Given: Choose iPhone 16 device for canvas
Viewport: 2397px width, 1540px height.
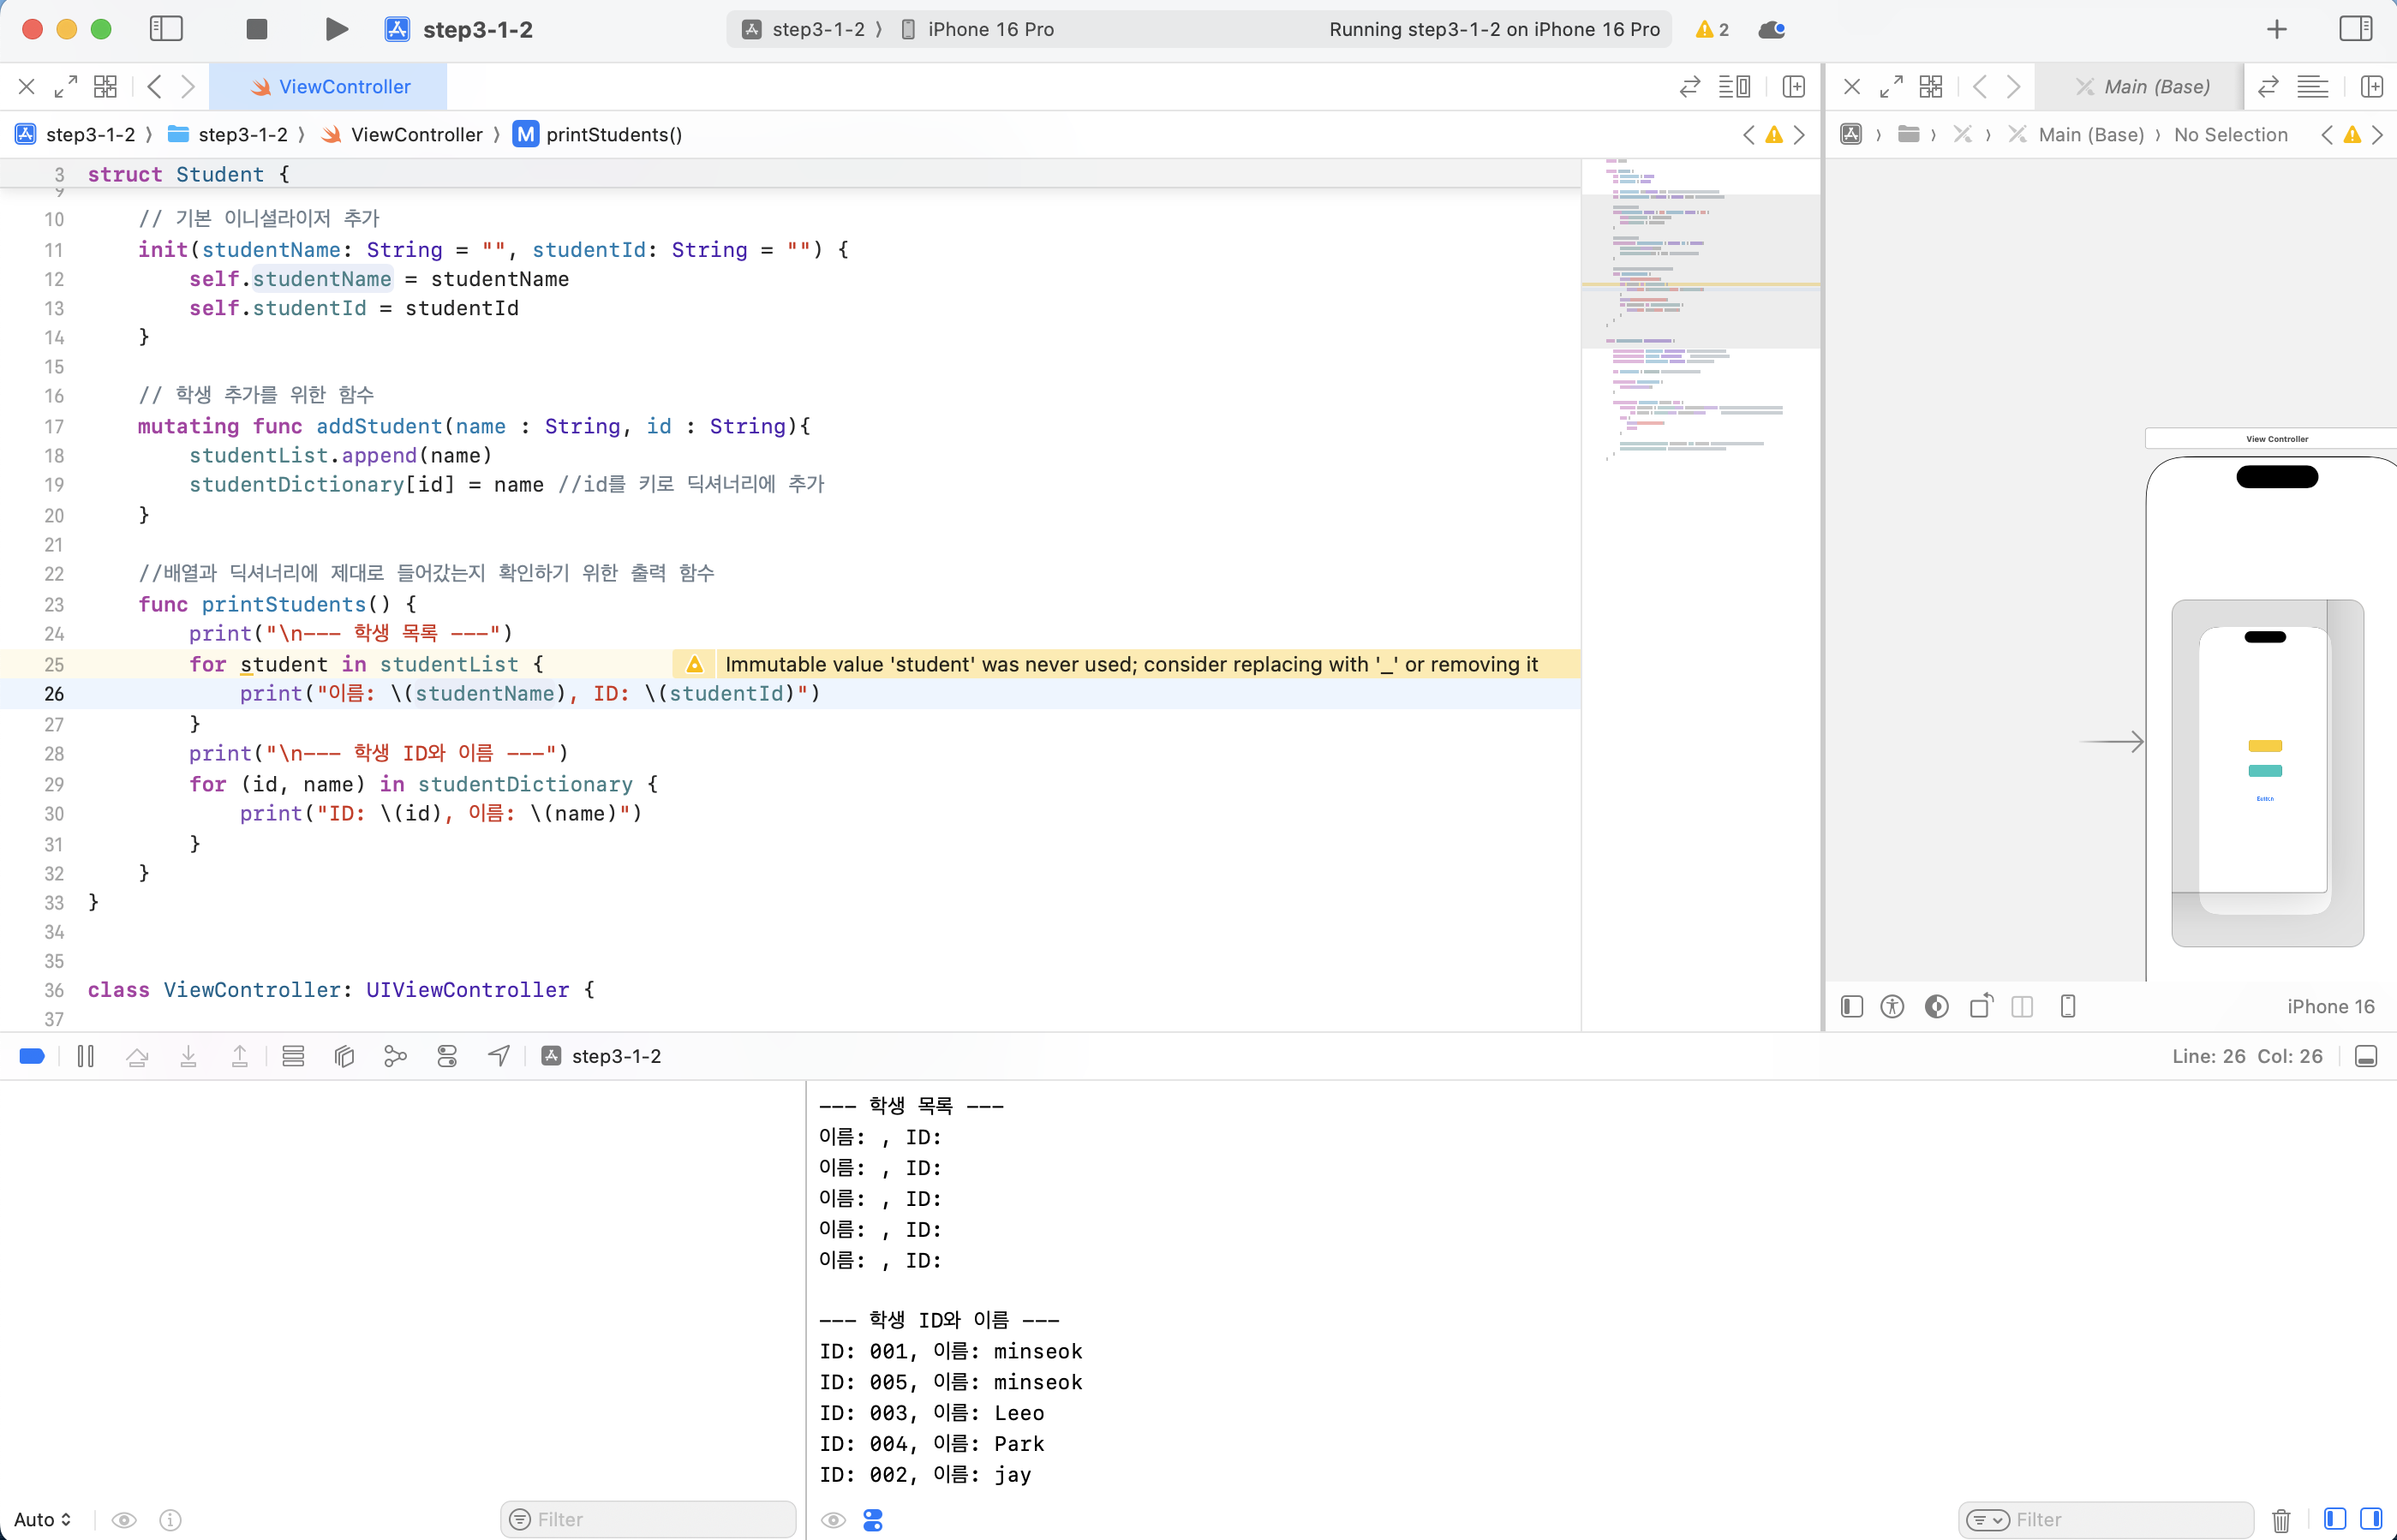Looking at the screenshot, I should [x=2330, y=1006].
